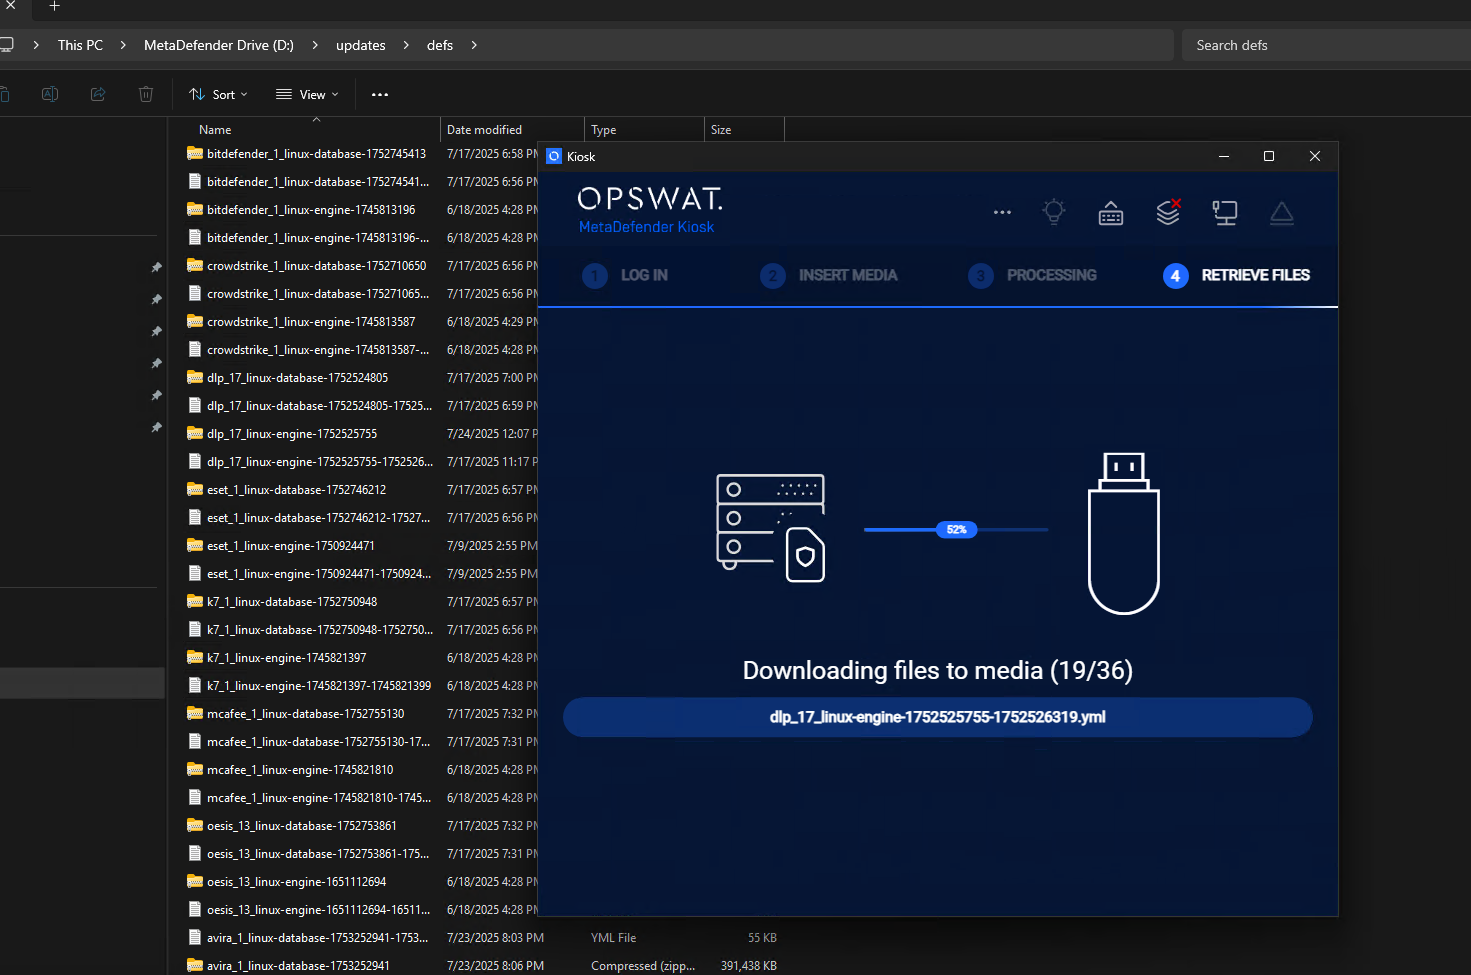Expand the chevron after updates breadcrumb
This screenshot has width=1471, height=975.
click(406, 45)
